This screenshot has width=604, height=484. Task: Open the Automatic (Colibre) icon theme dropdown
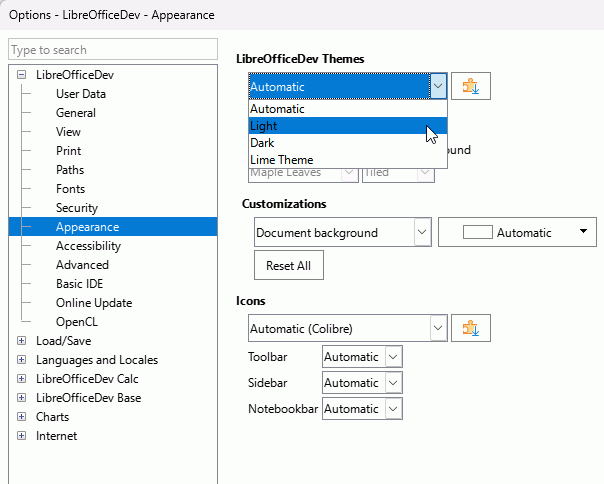click(348, 328)
